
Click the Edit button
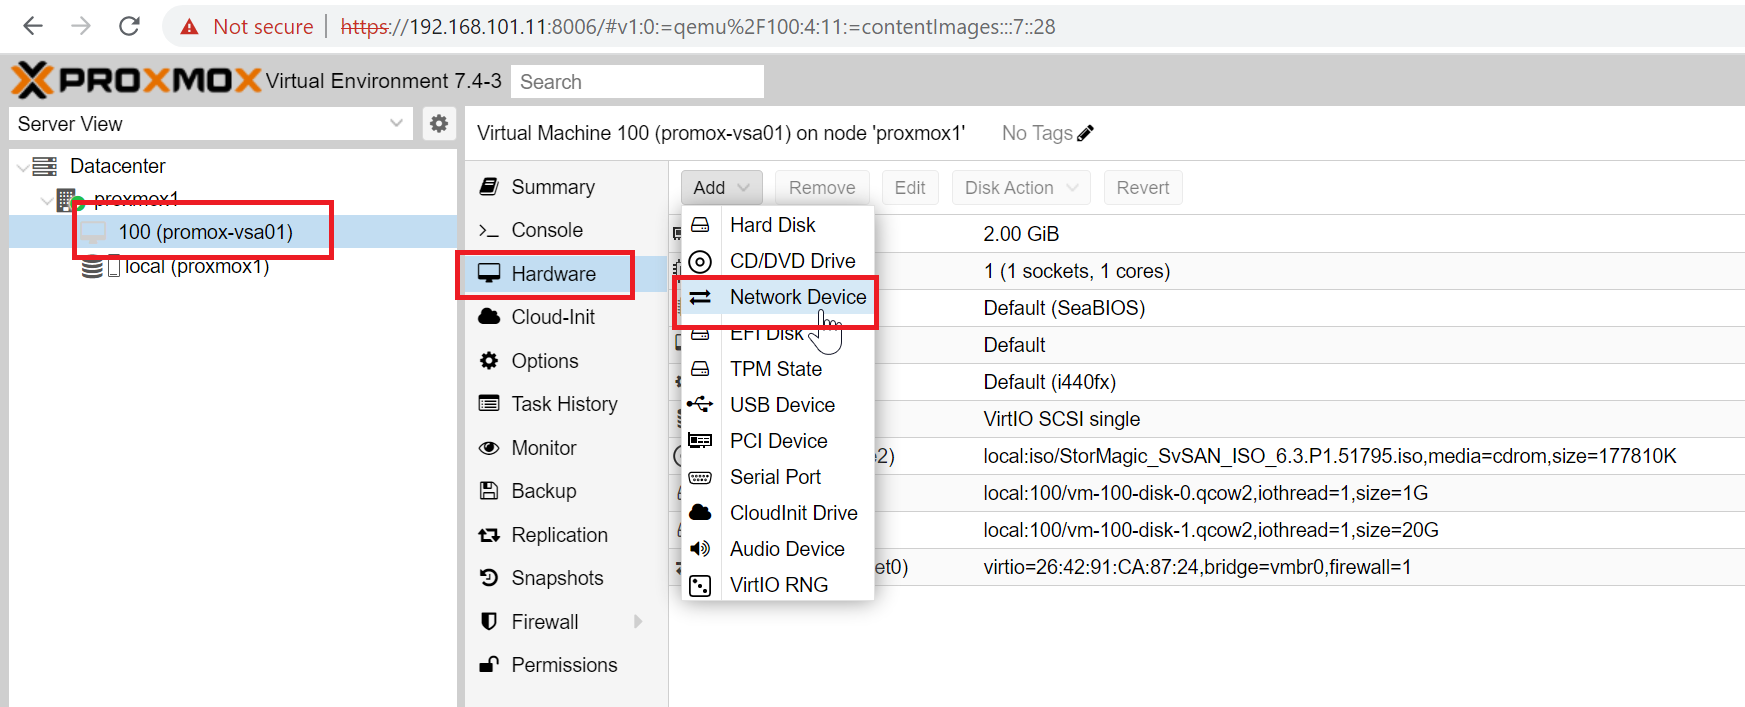pyautogui.click(x=910, y=188)
